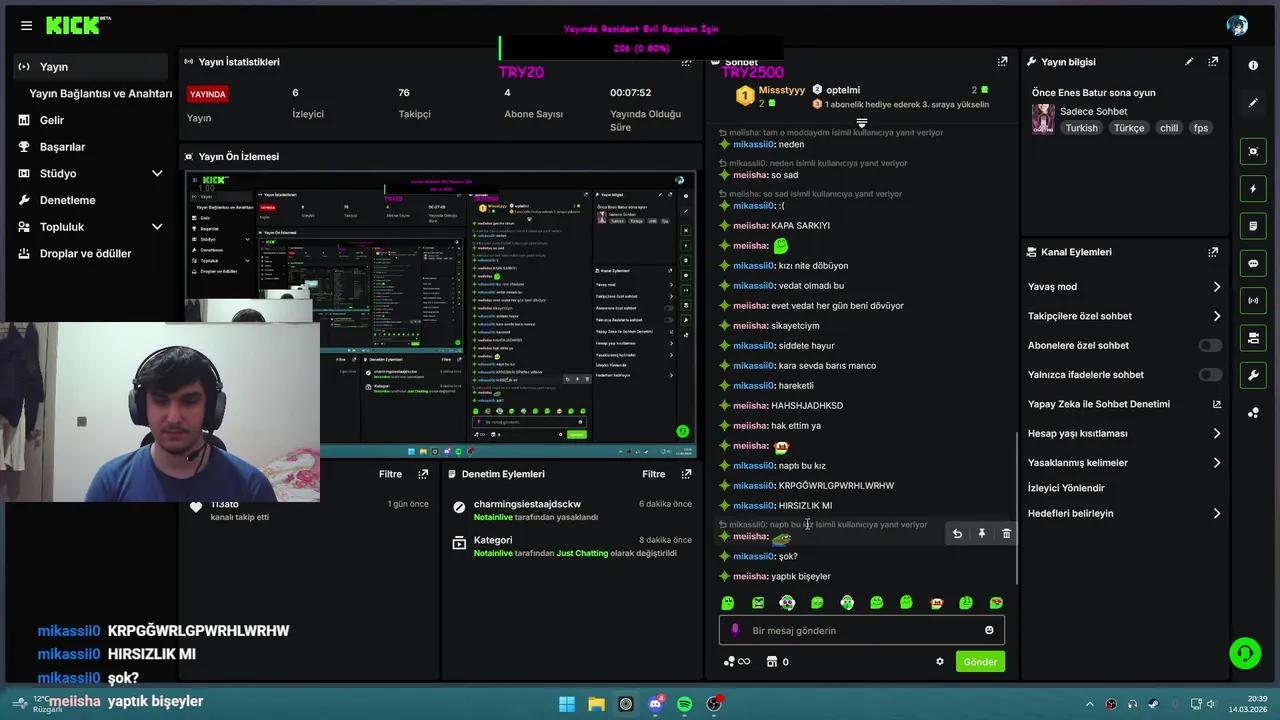This screenshot has width=1280, height=720.
Task: Click the info icon in the right toolbar
Action: 1253,65
